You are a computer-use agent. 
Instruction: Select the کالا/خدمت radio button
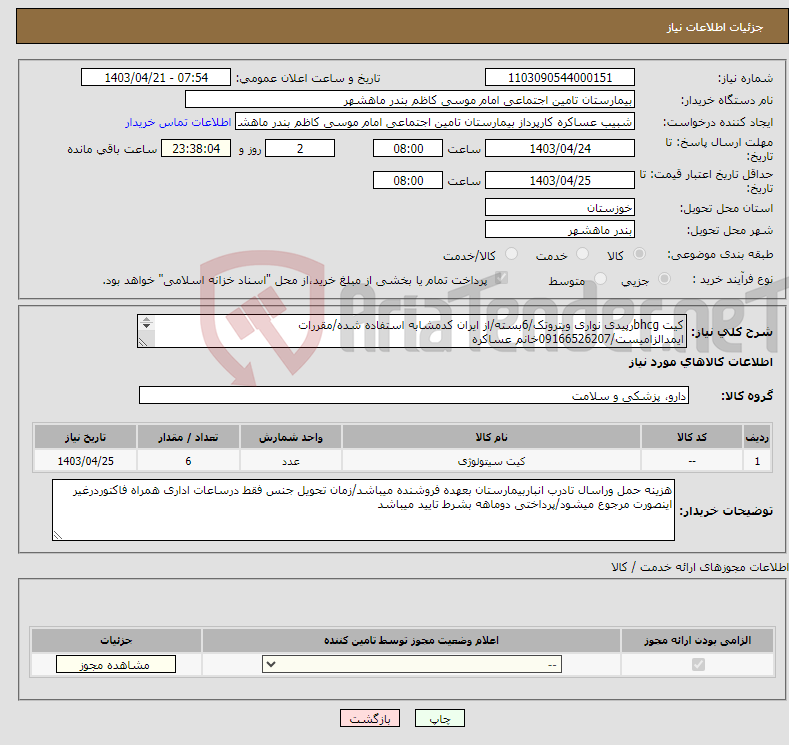511,254
